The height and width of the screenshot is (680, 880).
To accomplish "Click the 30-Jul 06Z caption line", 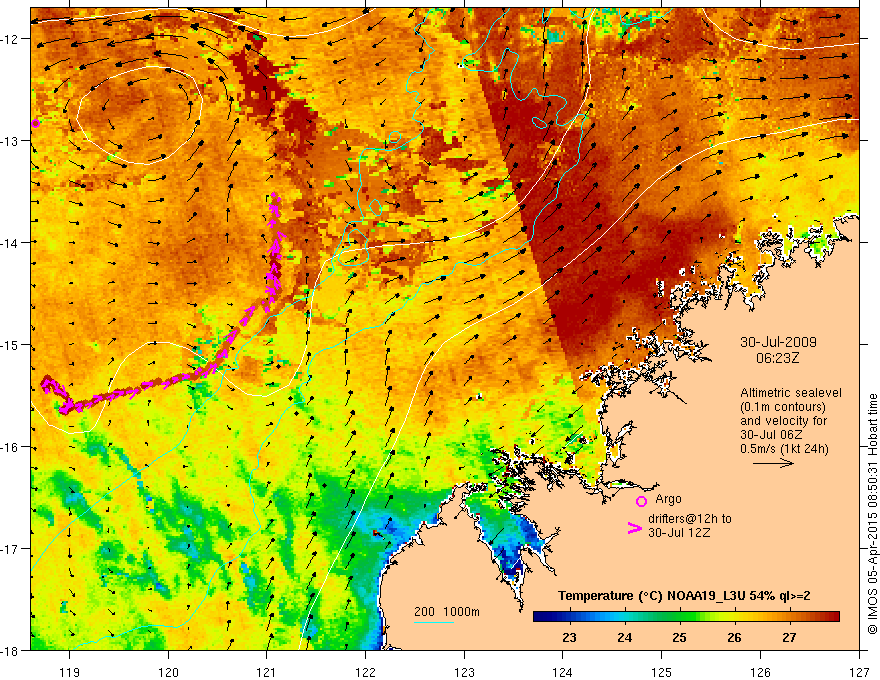I will point(771,435).
